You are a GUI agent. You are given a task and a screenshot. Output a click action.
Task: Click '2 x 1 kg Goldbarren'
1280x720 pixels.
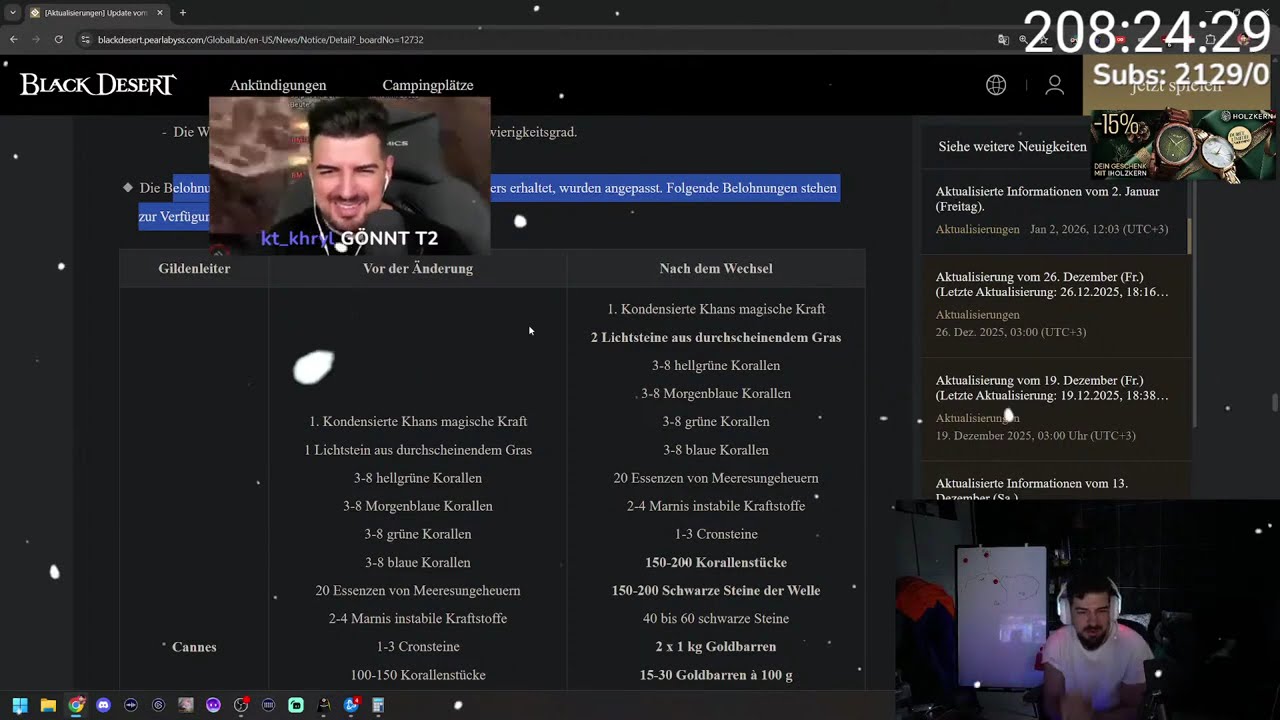pos(716,647)
